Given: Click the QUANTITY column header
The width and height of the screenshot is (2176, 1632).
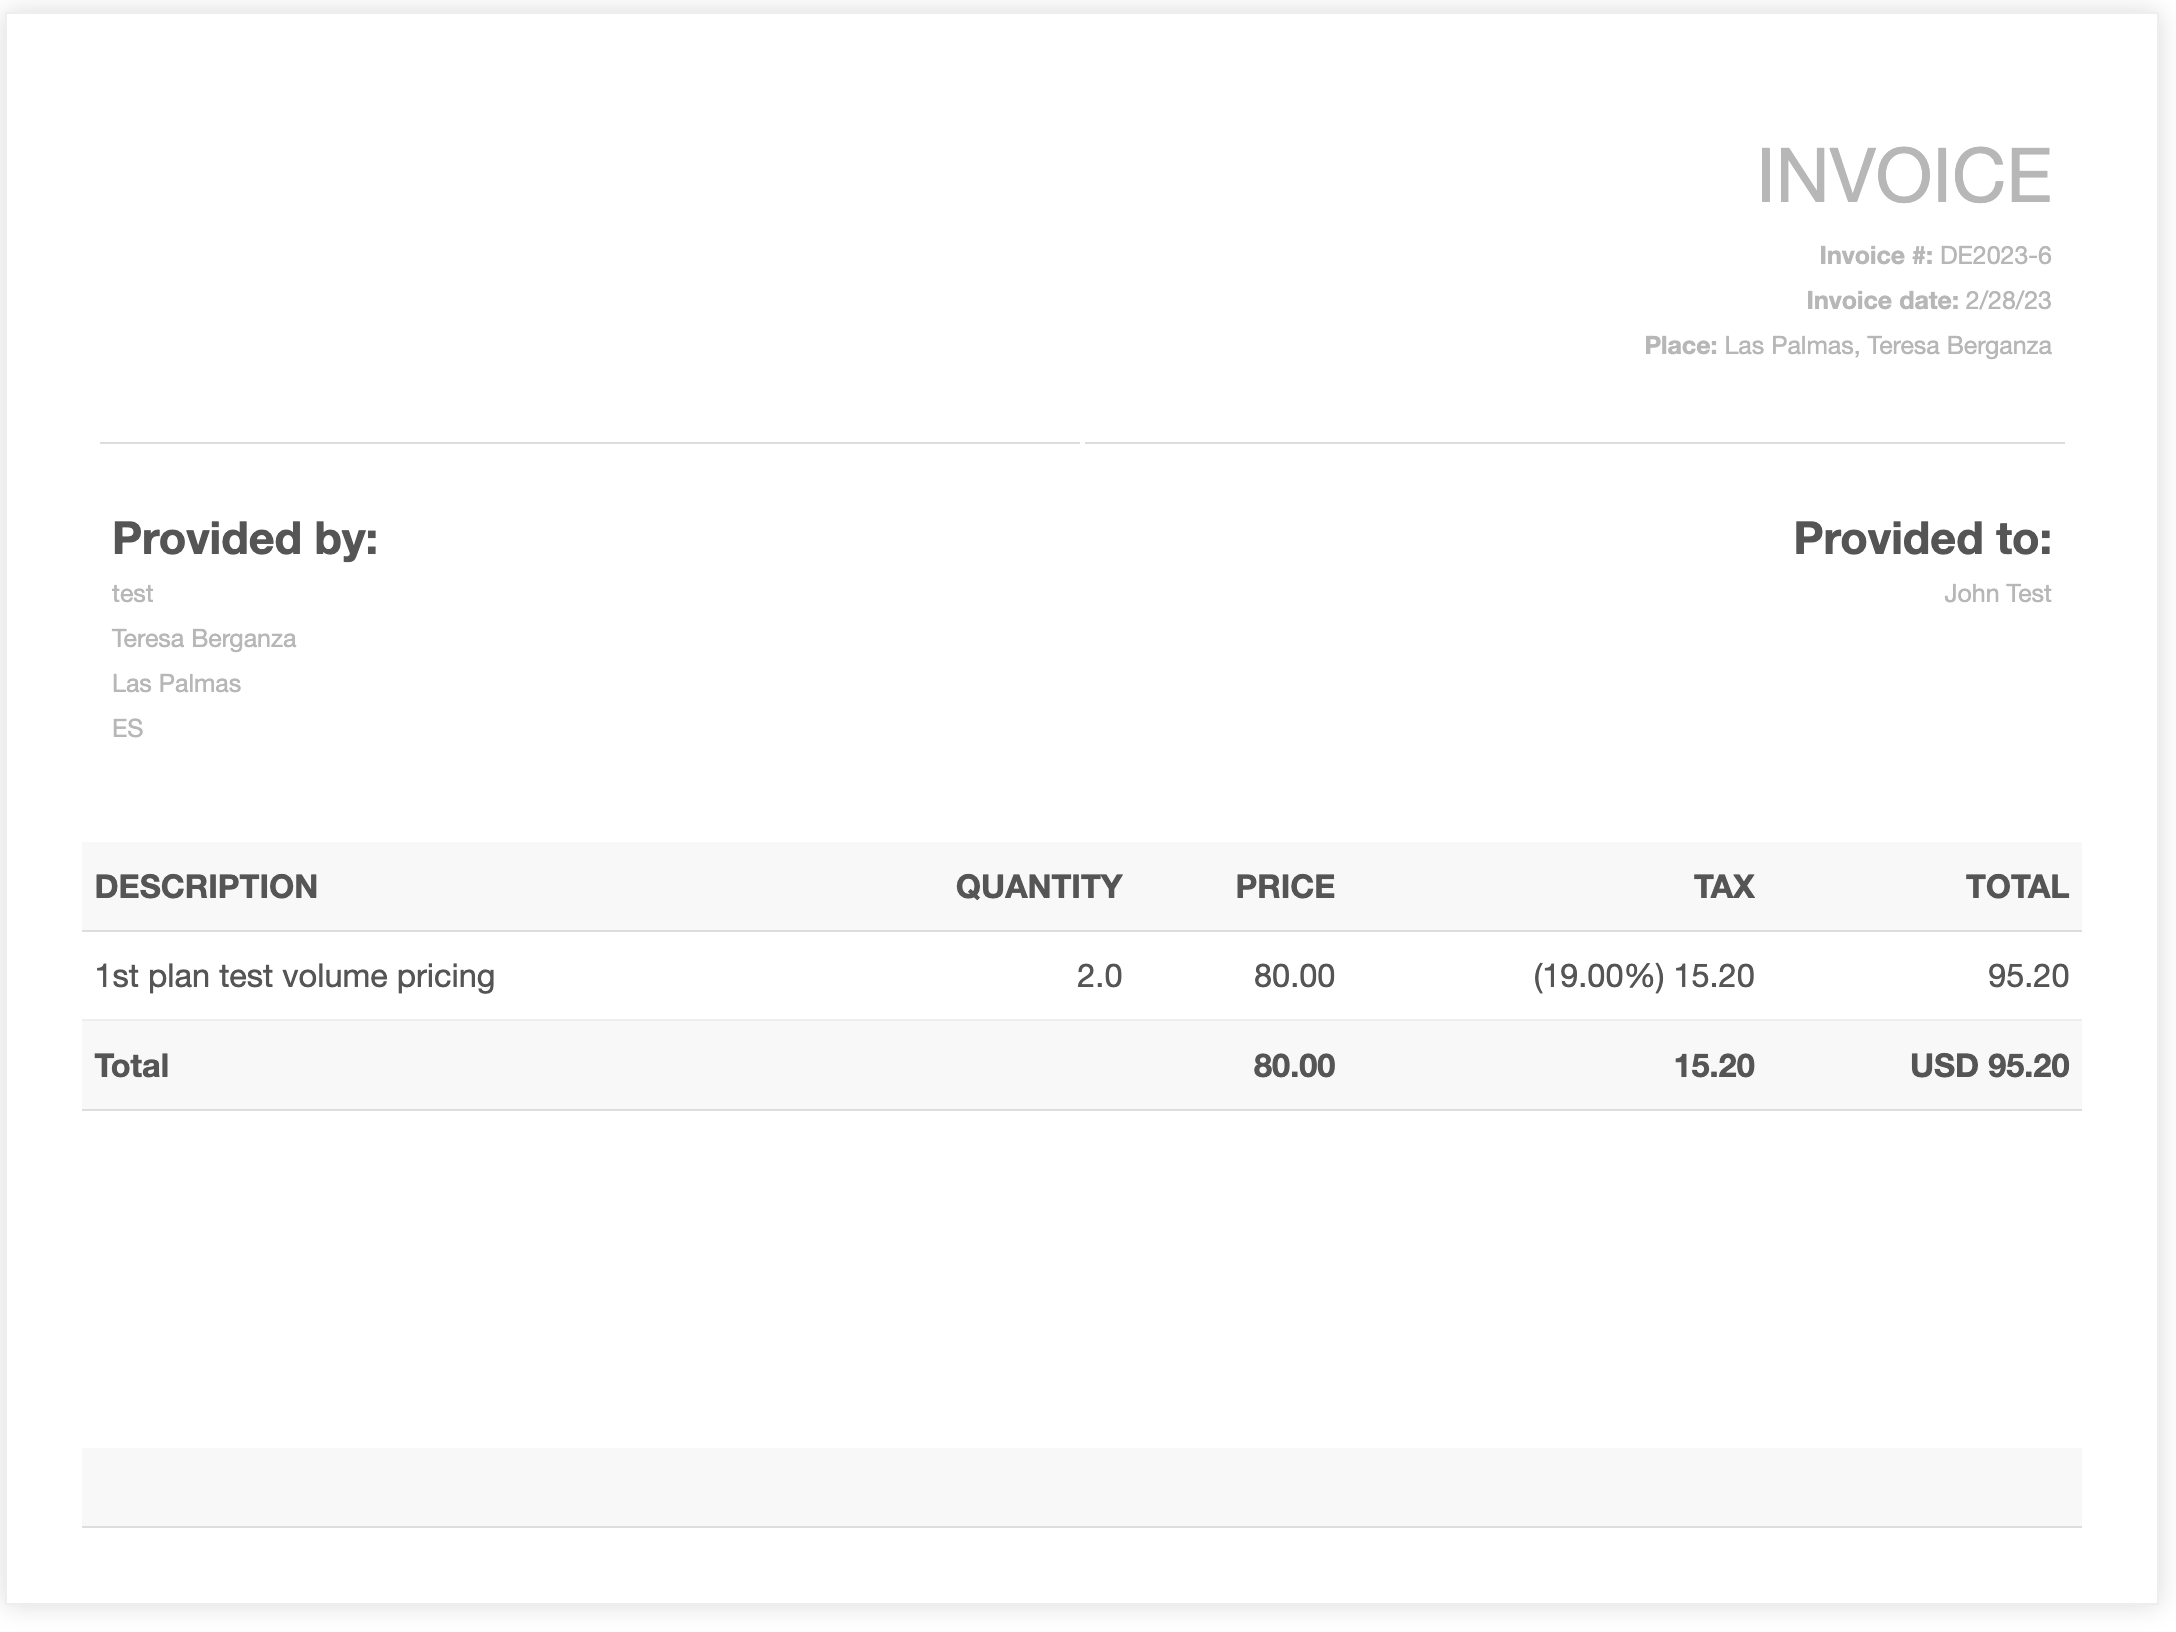Looking at the screenshot, I should click(1038, 887).
